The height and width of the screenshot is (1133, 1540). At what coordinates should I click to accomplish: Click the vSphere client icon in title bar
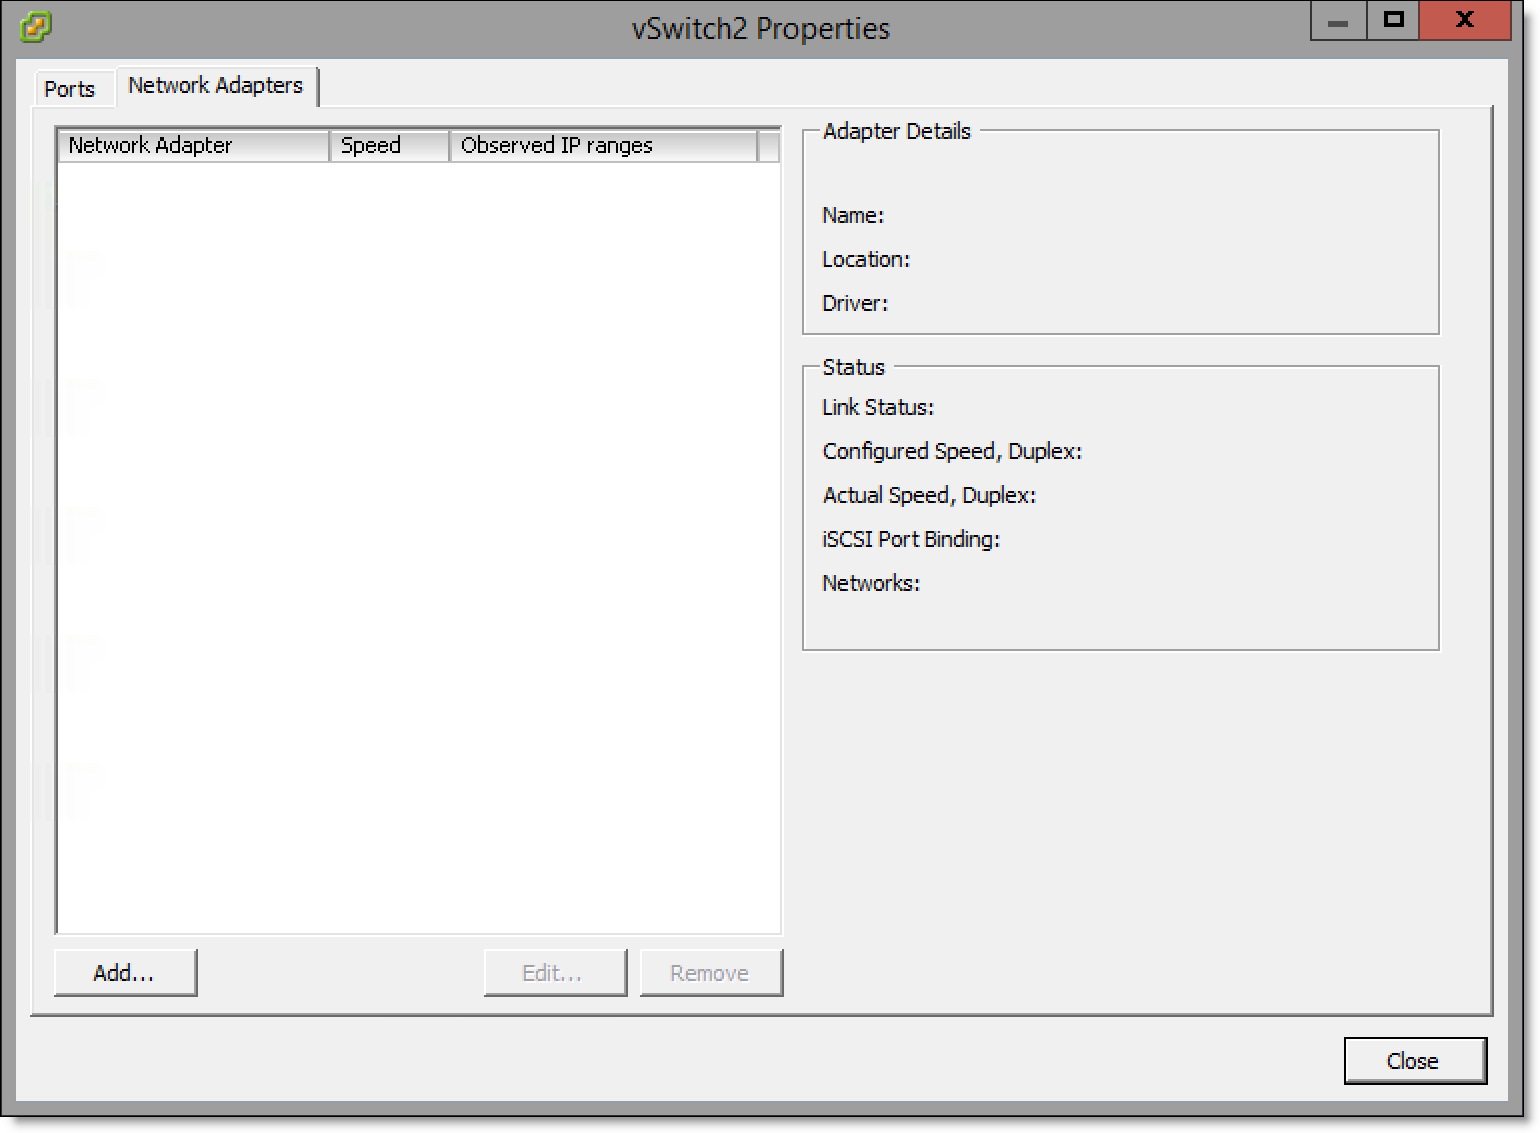pos(35,27)
